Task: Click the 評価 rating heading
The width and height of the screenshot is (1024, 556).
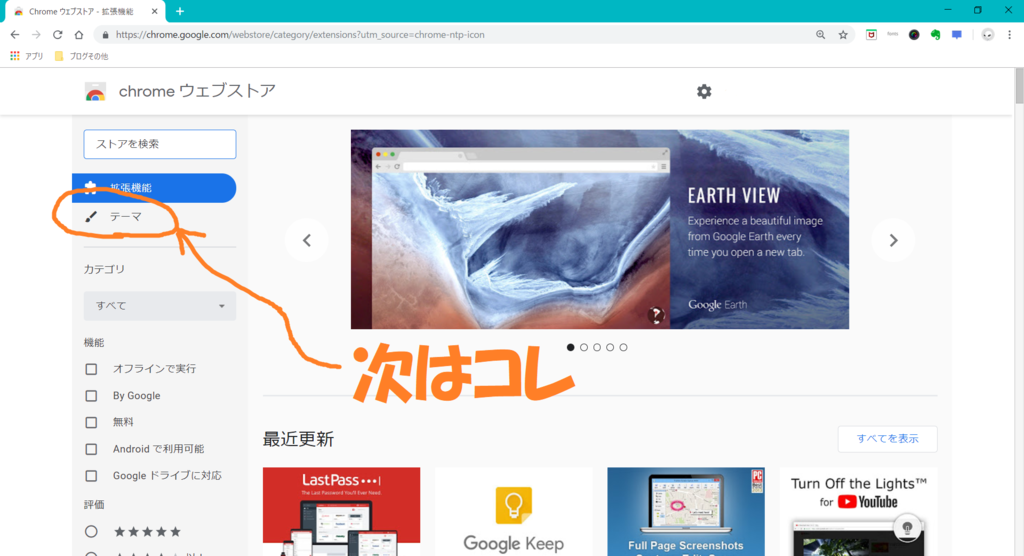Action: (x=94, y=504)
